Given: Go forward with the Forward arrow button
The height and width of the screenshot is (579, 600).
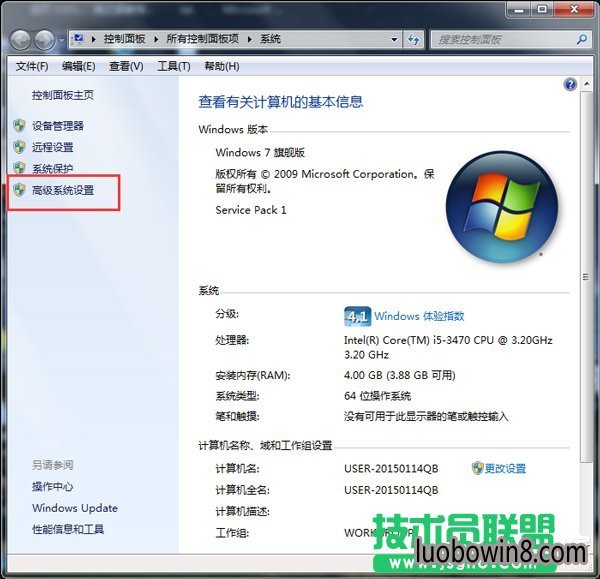Looking at the screenshot, I should 45,40.
